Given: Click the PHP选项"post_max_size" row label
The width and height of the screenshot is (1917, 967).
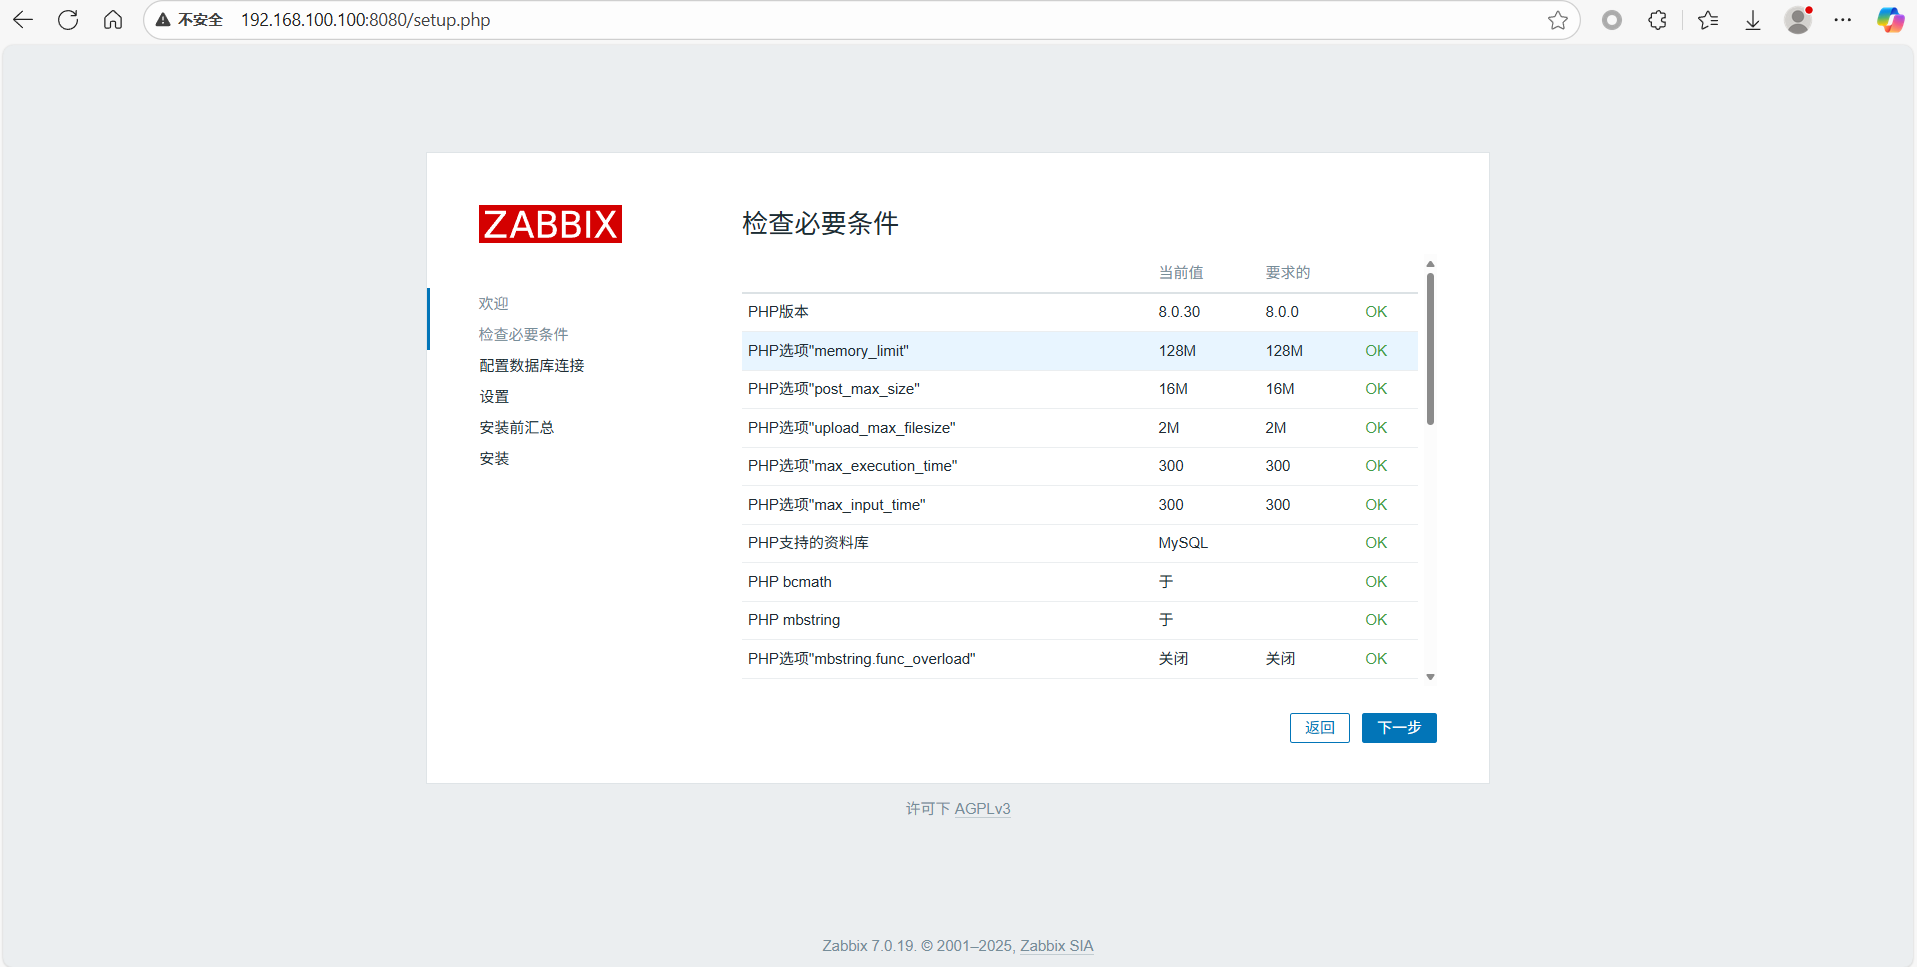Looking at the screenshot, I should [833, 389].
